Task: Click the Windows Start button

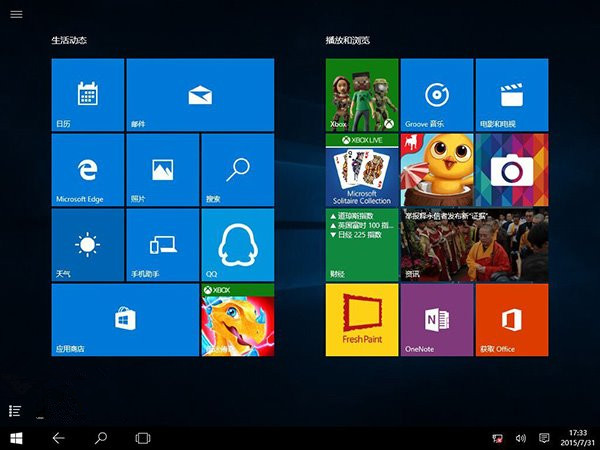Action: (17, 438)
